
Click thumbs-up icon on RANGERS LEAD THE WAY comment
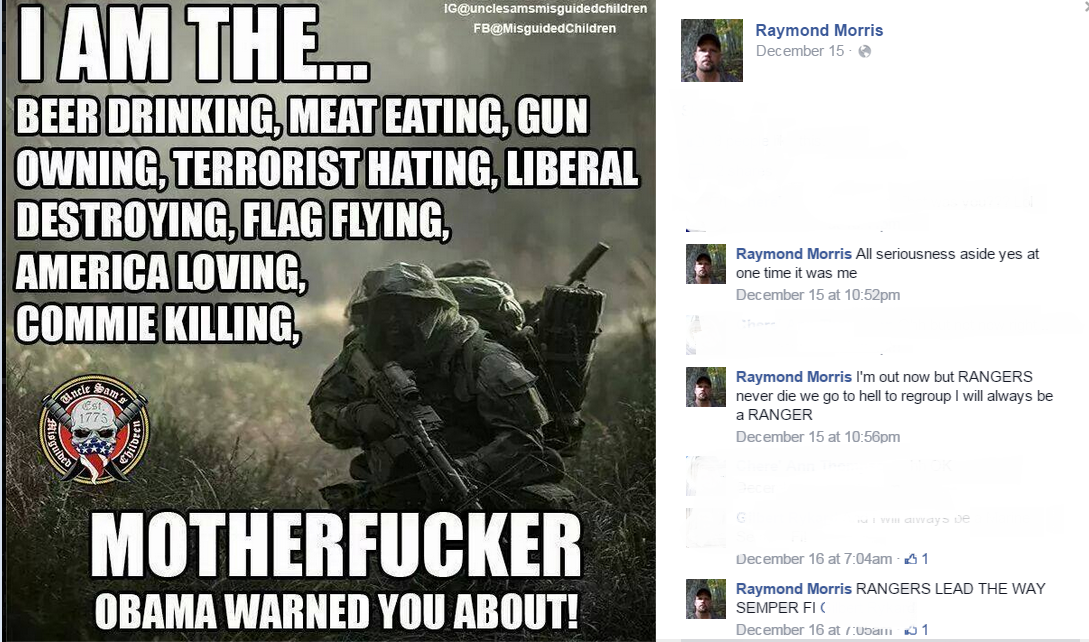911,630
